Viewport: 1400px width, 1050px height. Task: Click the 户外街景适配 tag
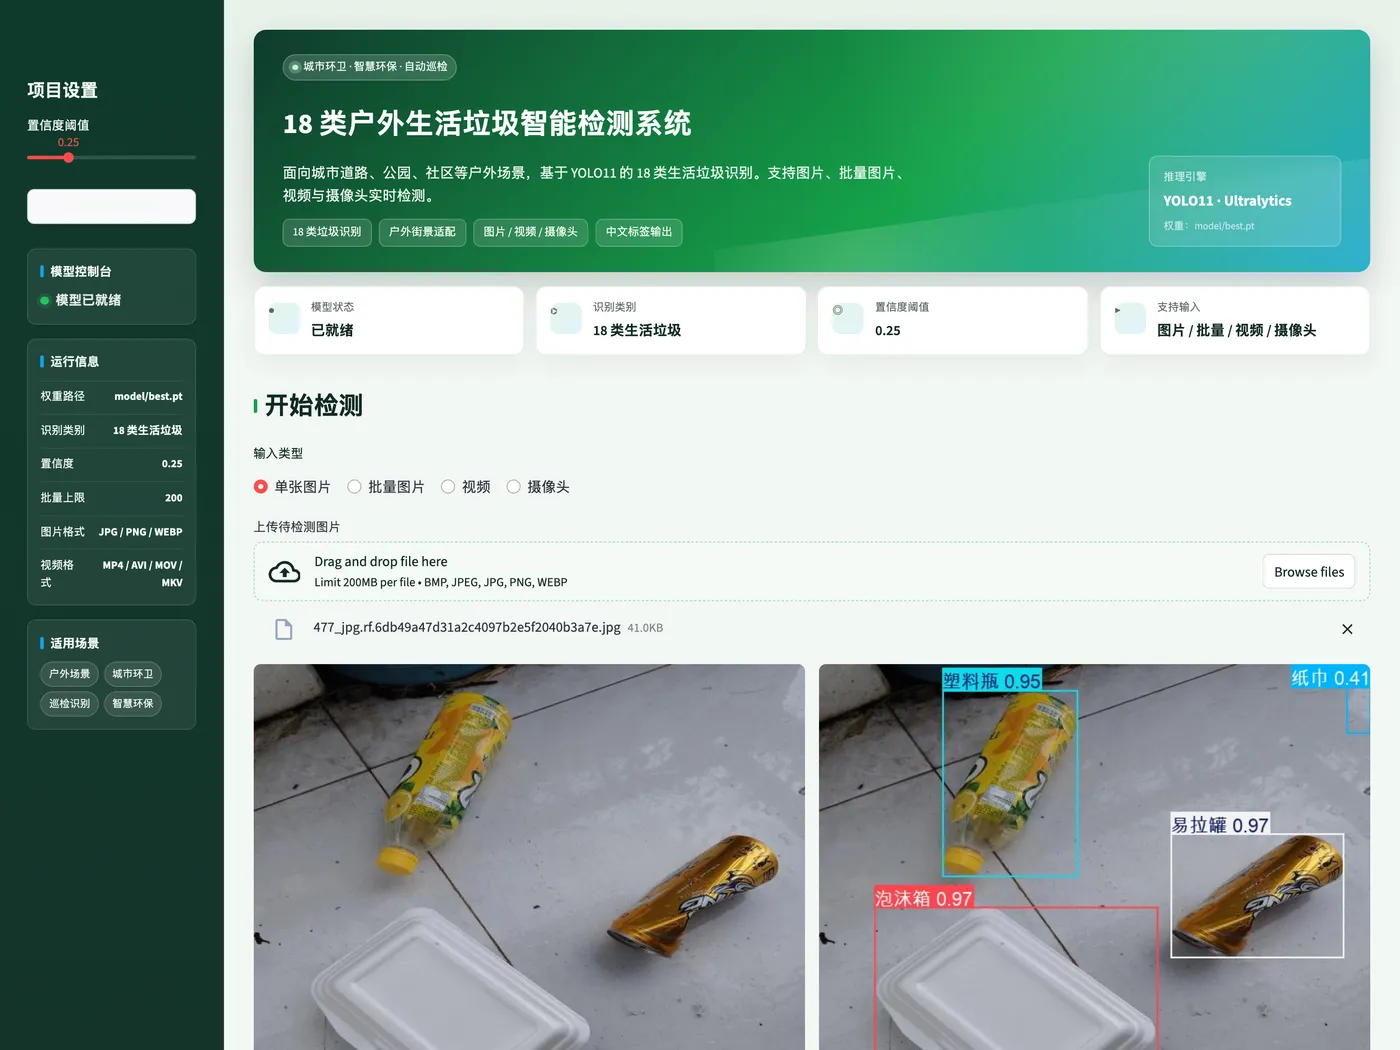pyautogui.click(x=422, y=232)
